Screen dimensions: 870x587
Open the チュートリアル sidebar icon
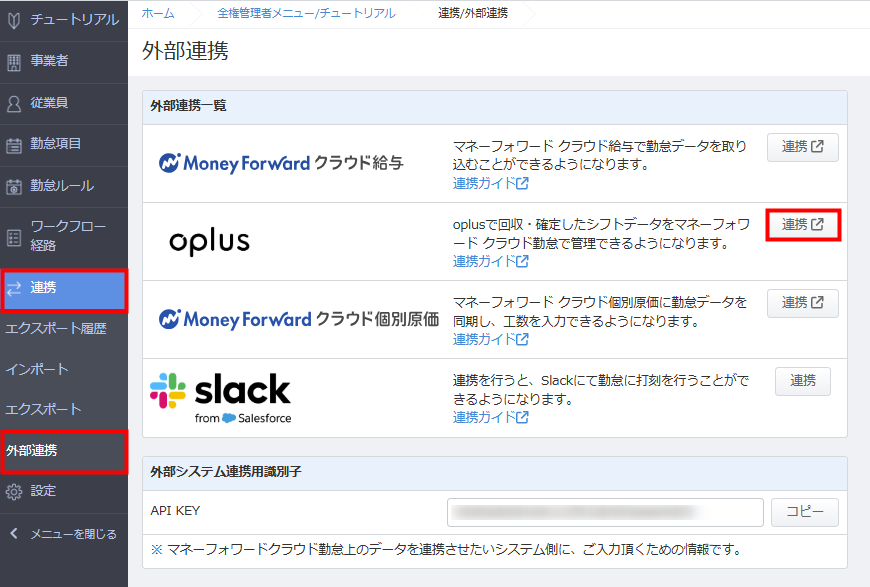pyautogui.click(x=14, y=21)
